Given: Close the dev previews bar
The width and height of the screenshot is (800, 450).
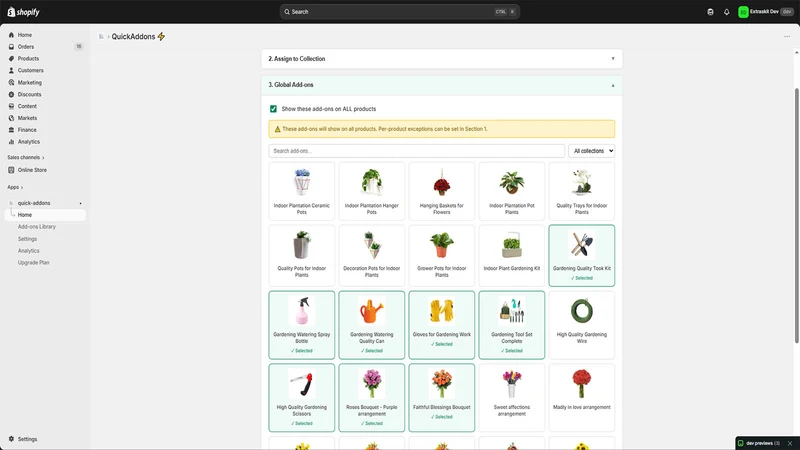Looking at the screenshot, I should click(x=790, y=443).
